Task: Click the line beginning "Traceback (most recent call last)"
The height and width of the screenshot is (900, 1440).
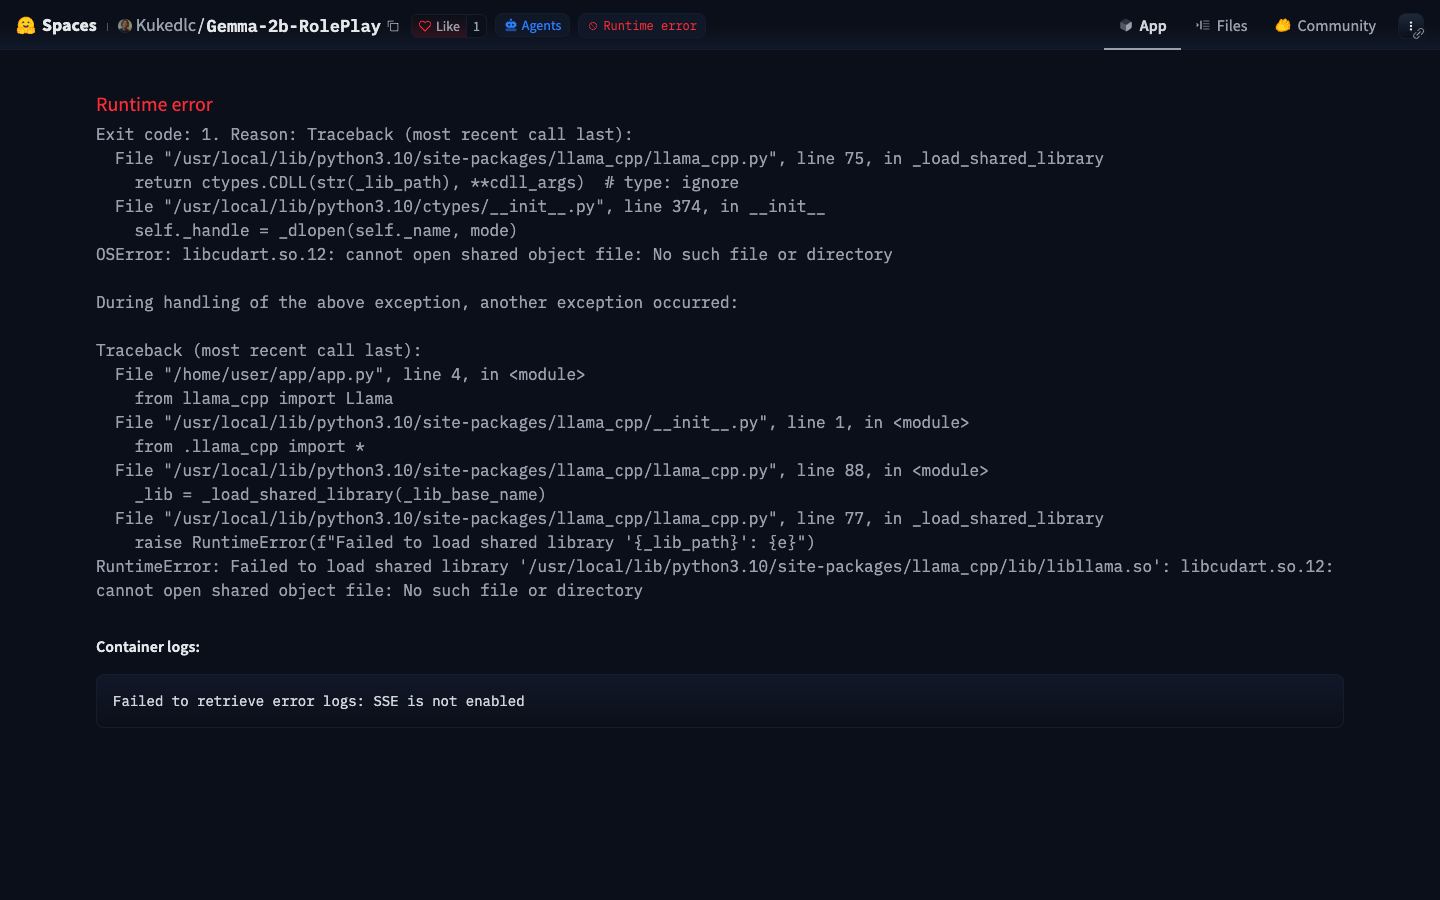Action: click(x=259, y=351)
